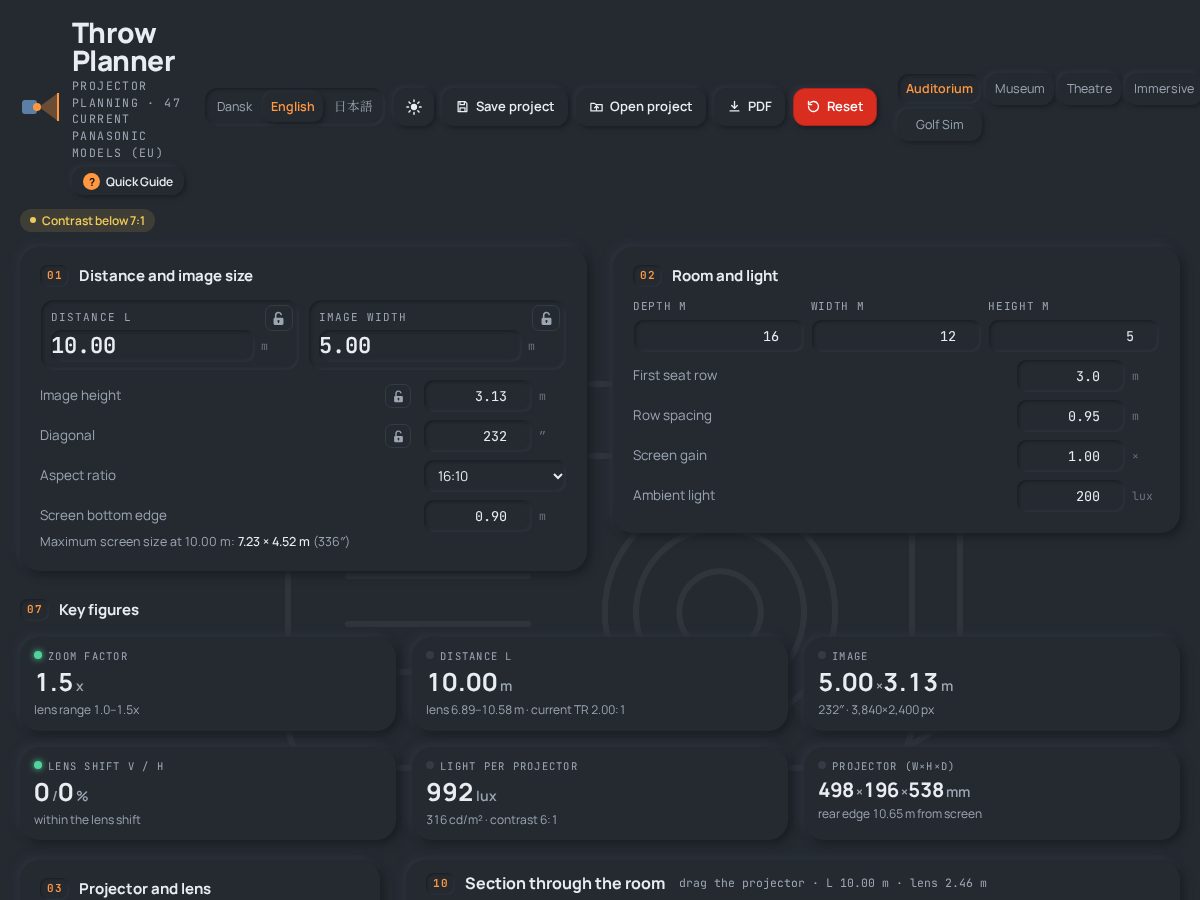The image size is (1200, 900).
Task: Toggle the Image height lock
Action: [398, 396]
